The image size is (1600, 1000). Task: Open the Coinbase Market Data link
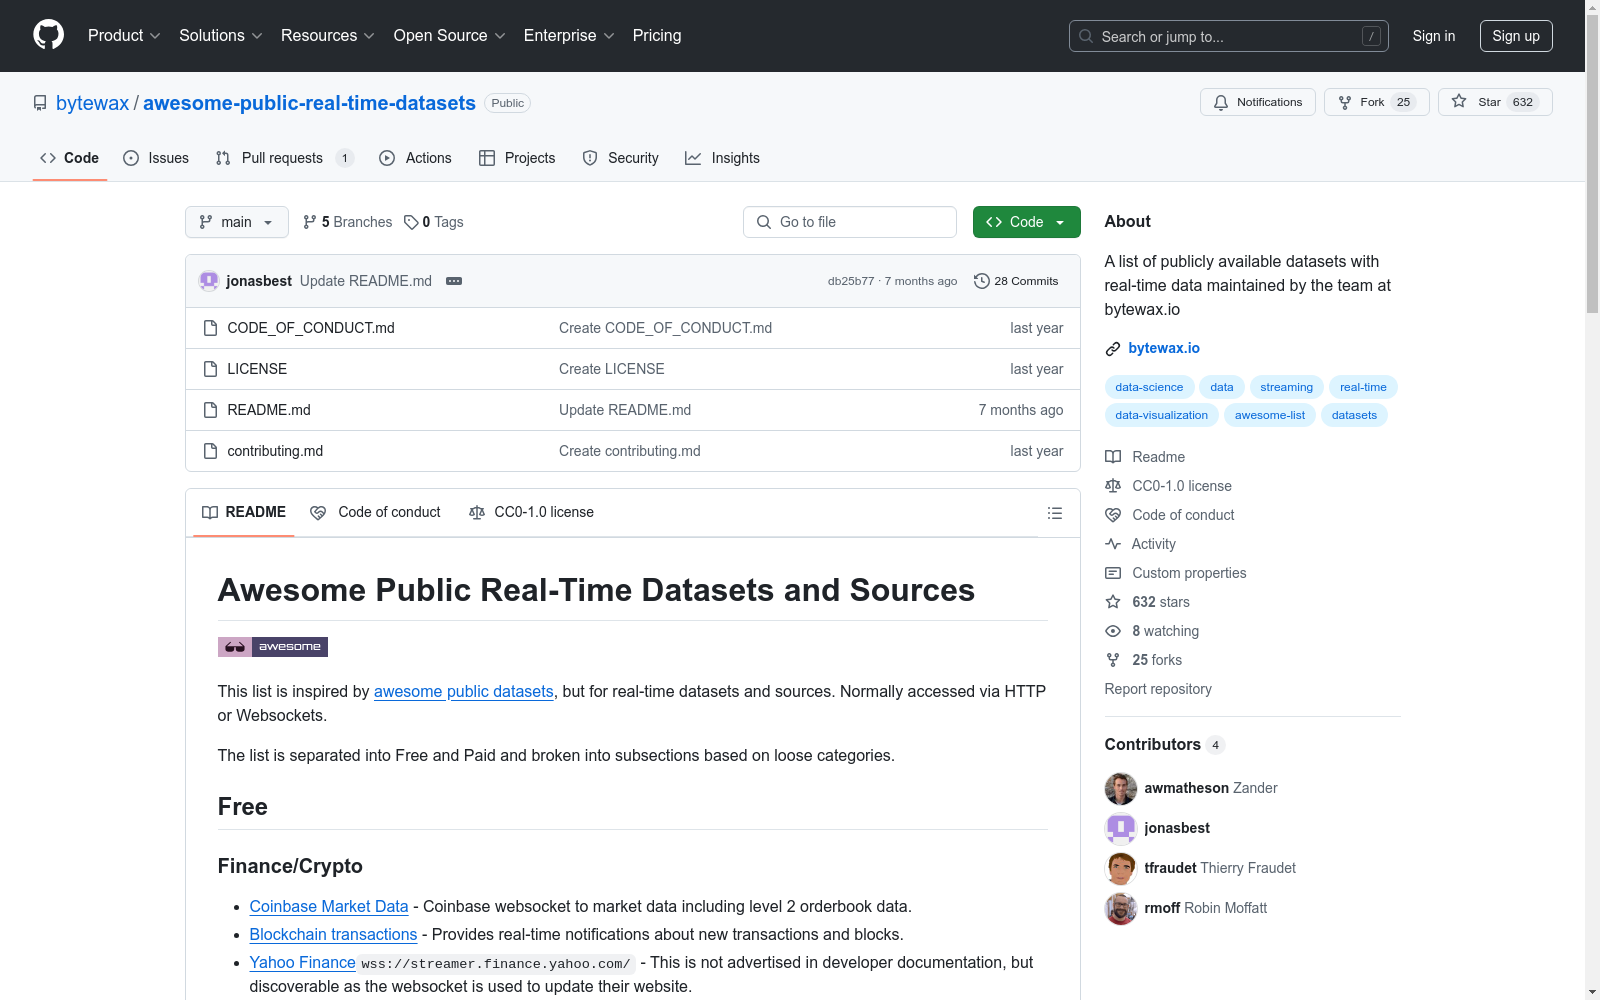click(329, 906)
